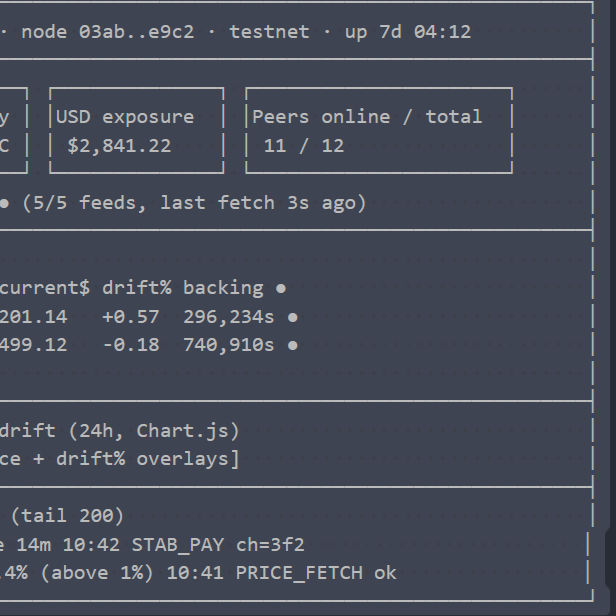Click the feed status dot before 5/5 feeds

tap(4, 203)
